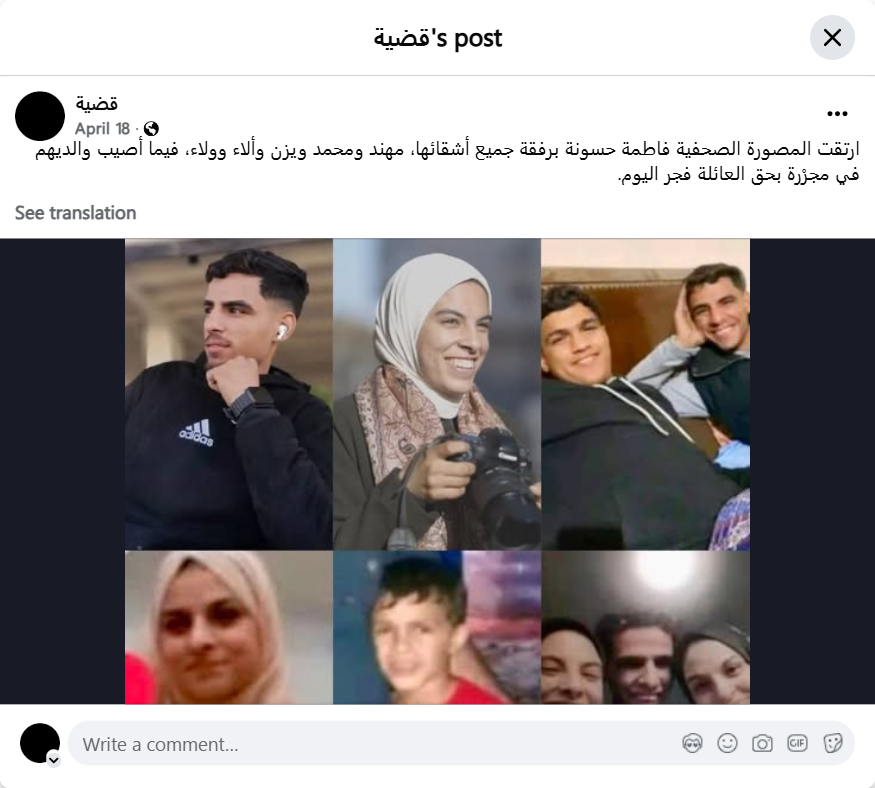Open the bottom-left photo of woman in hijab

point(229,627)
